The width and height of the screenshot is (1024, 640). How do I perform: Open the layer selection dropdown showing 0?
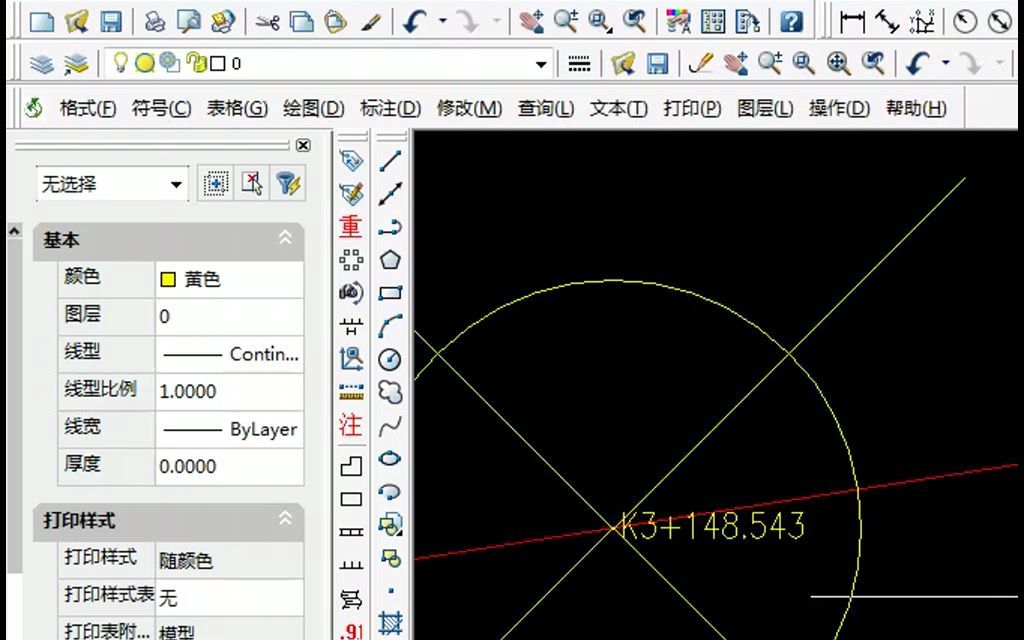(540, 63)
